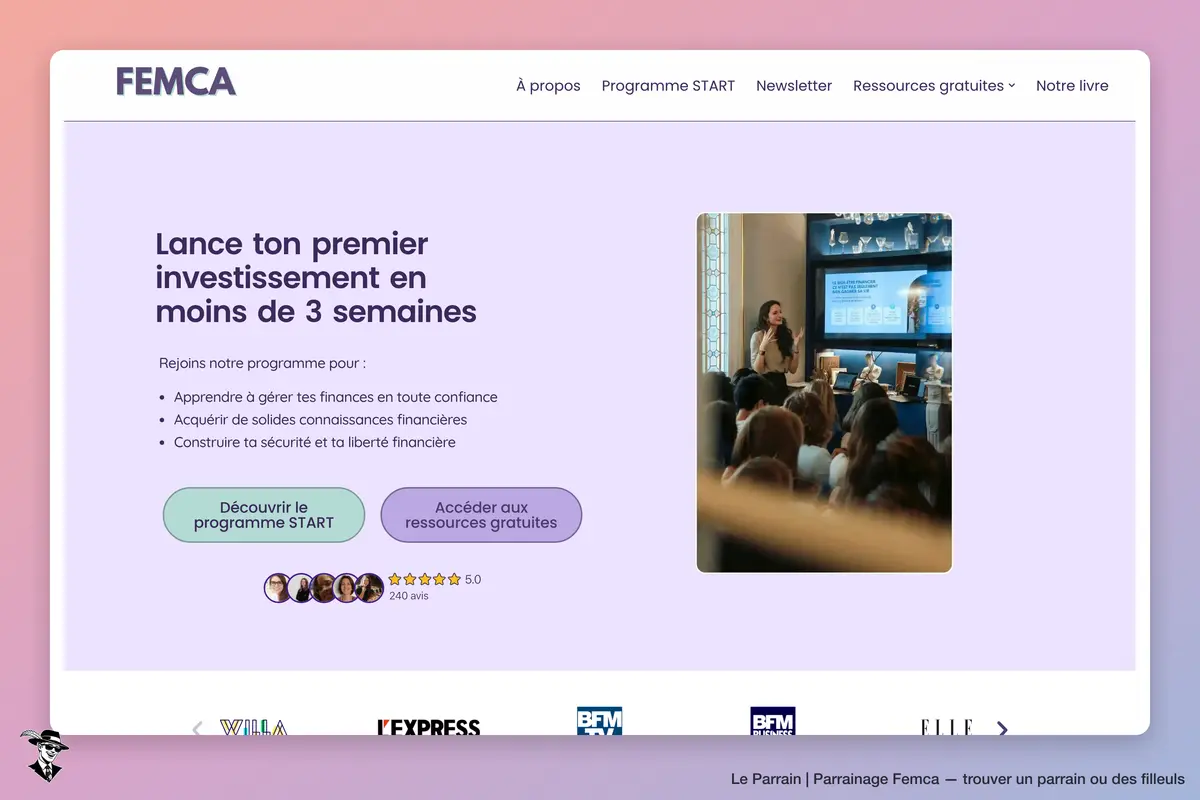Go to Programme START menu item
The height and width of the screenshot is (800, 1200).
[x=668, y=86]
